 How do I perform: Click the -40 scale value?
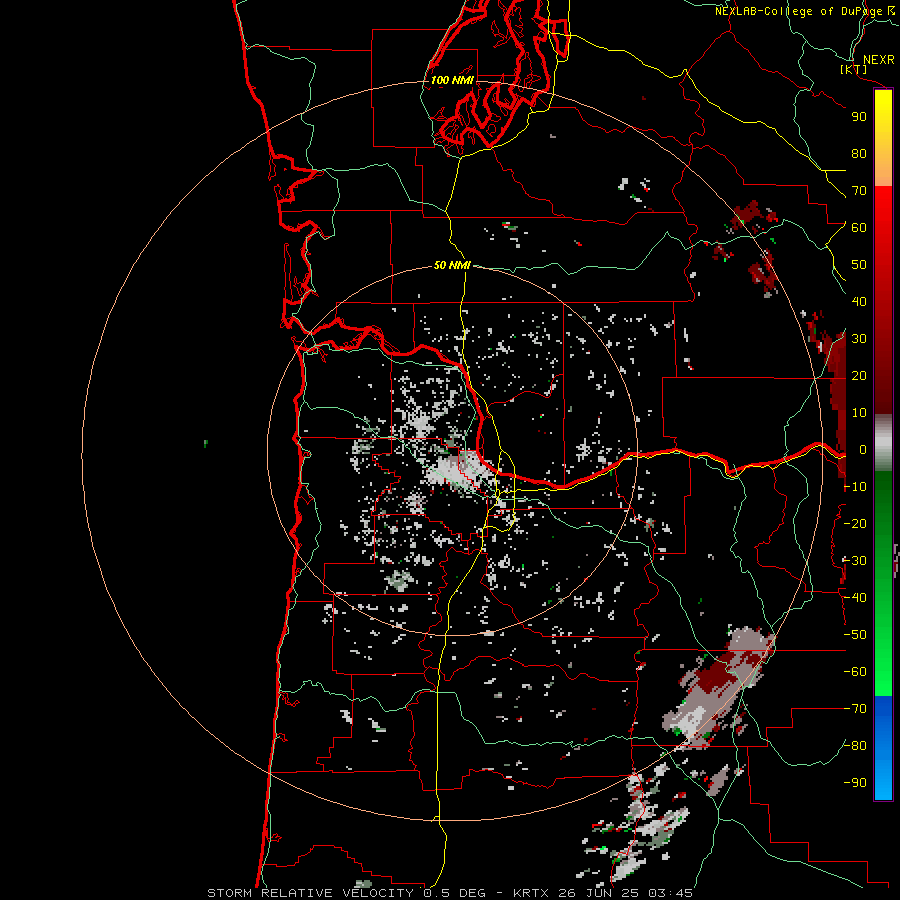pos(855,598)
